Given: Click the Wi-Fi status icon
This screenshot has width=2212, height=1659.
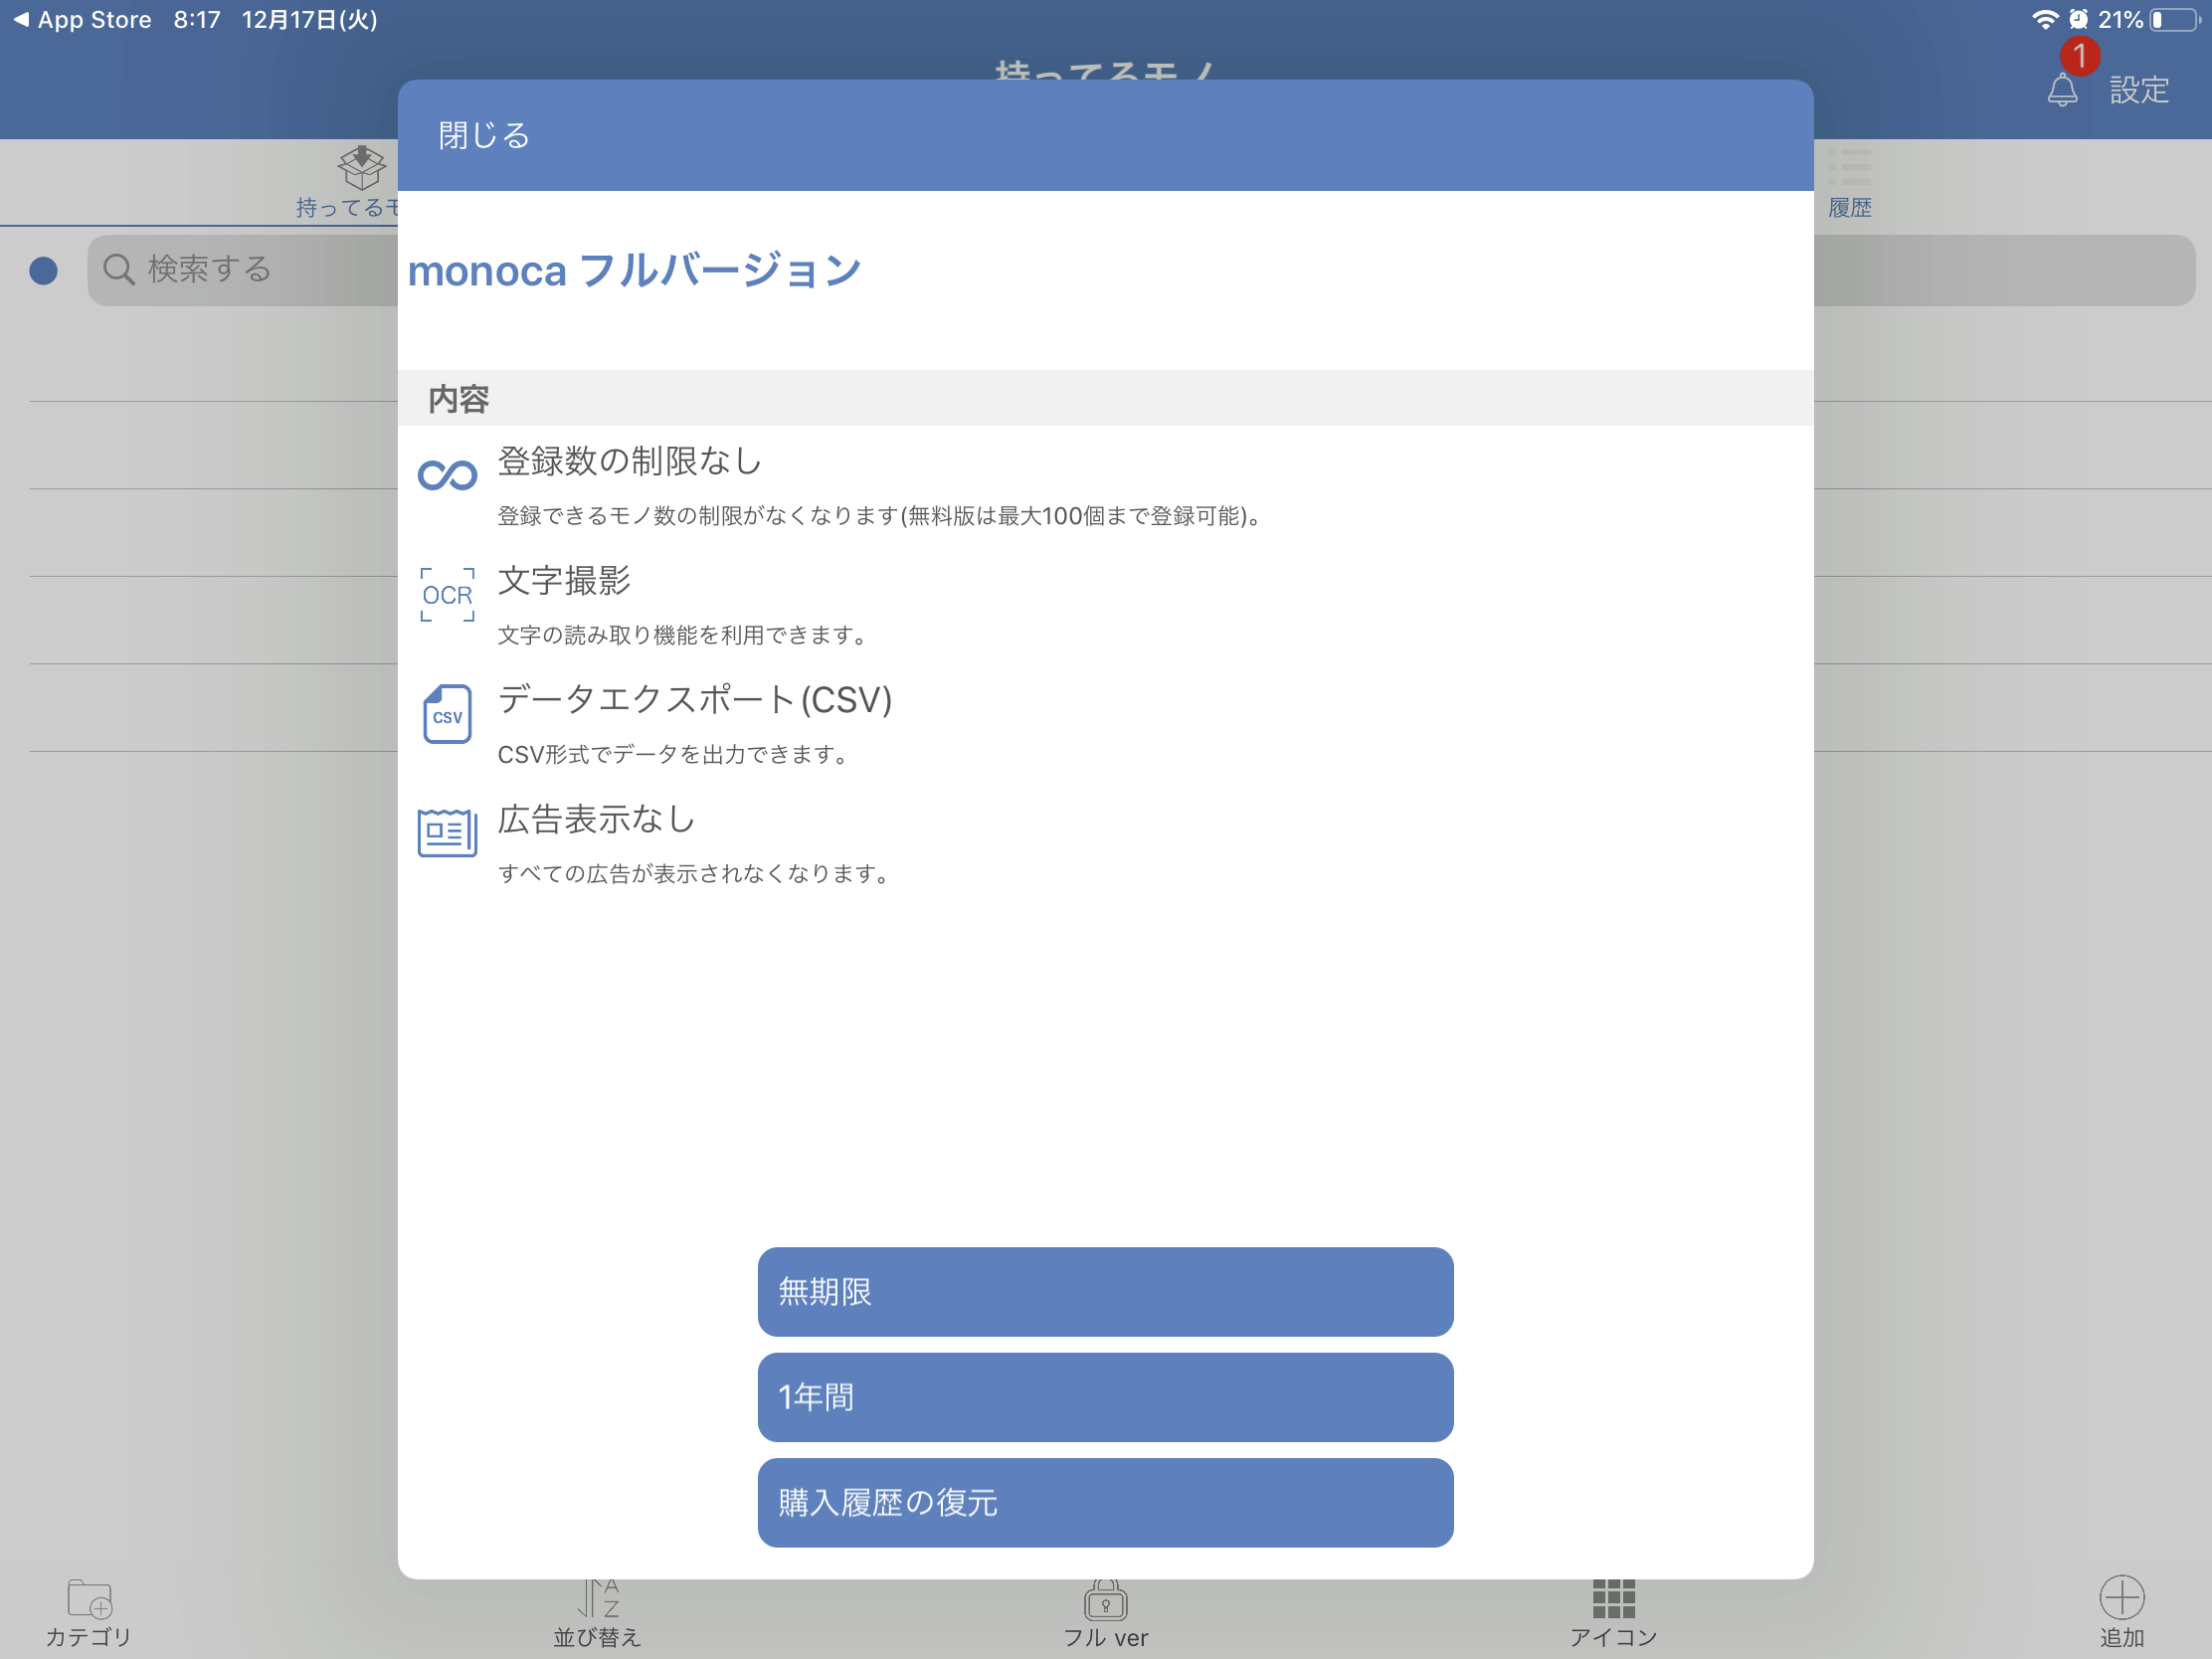Looking at the screenshot, I should 2045,19.
